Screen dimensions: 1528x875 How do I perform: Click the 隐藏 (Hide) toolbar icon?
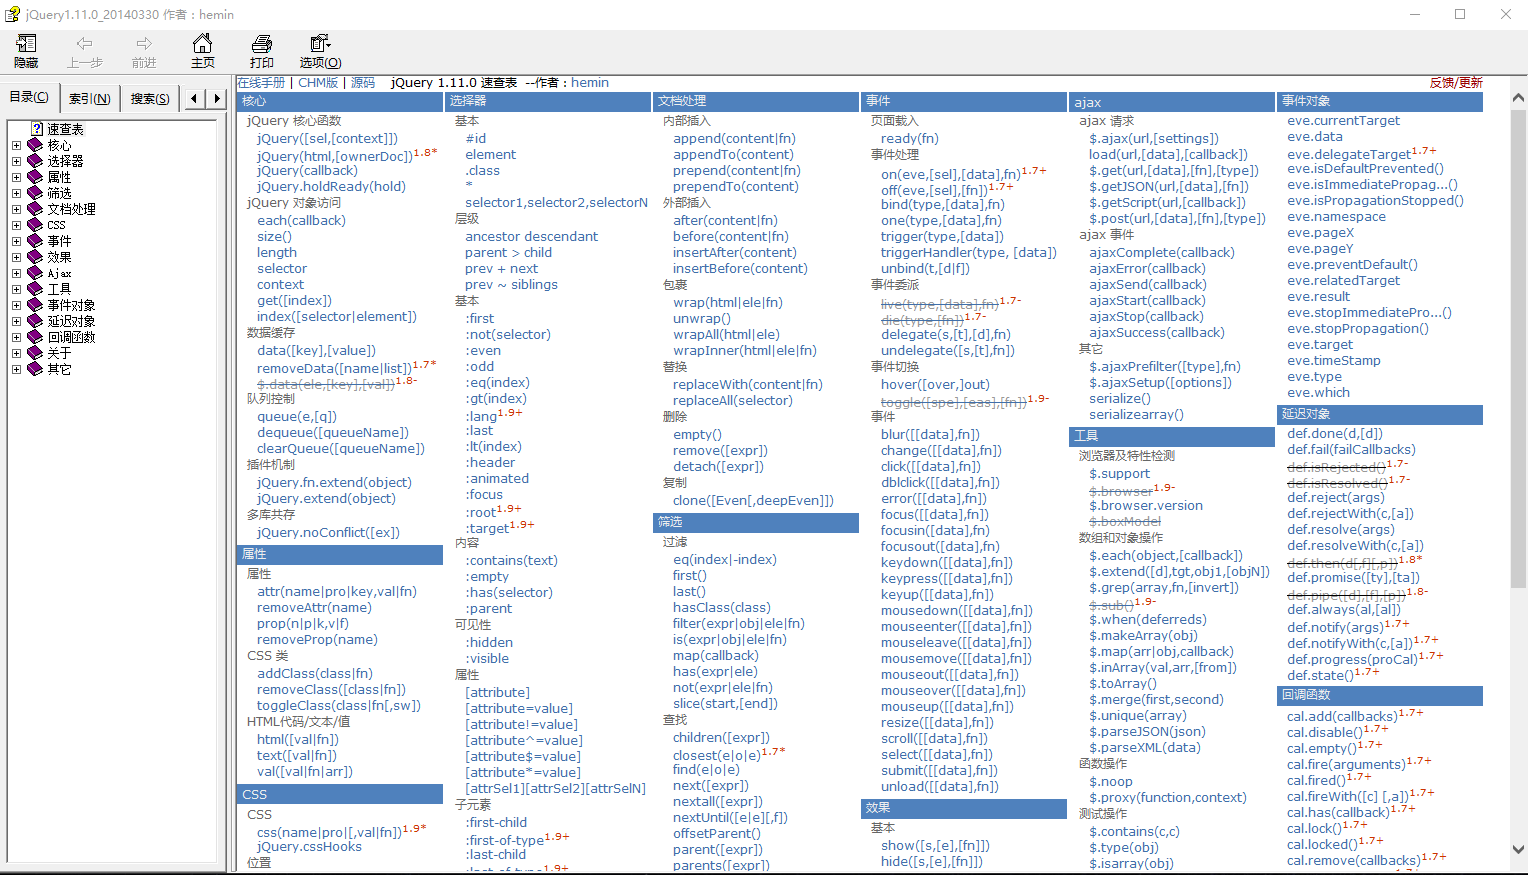coord(26,44)
